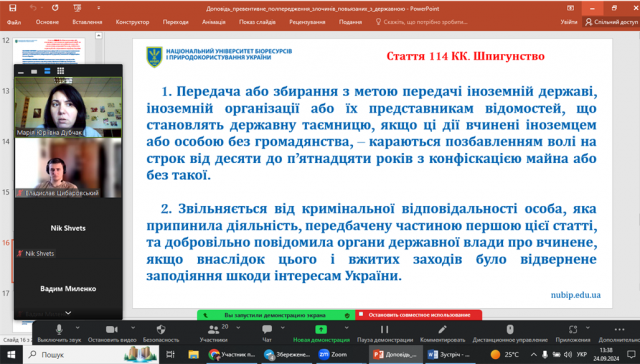Minimize the Zoom video panel

coord(21,71)
